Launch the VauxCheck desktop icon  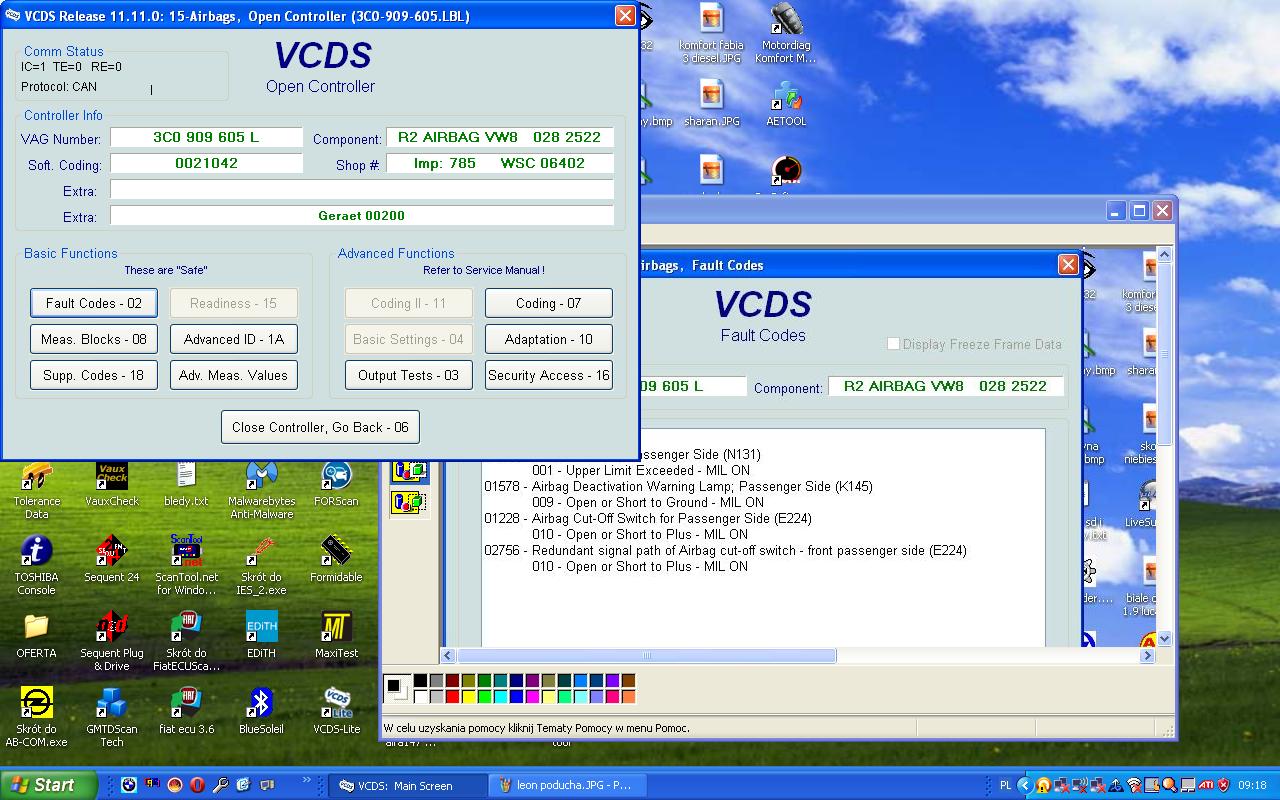(112, 485)
